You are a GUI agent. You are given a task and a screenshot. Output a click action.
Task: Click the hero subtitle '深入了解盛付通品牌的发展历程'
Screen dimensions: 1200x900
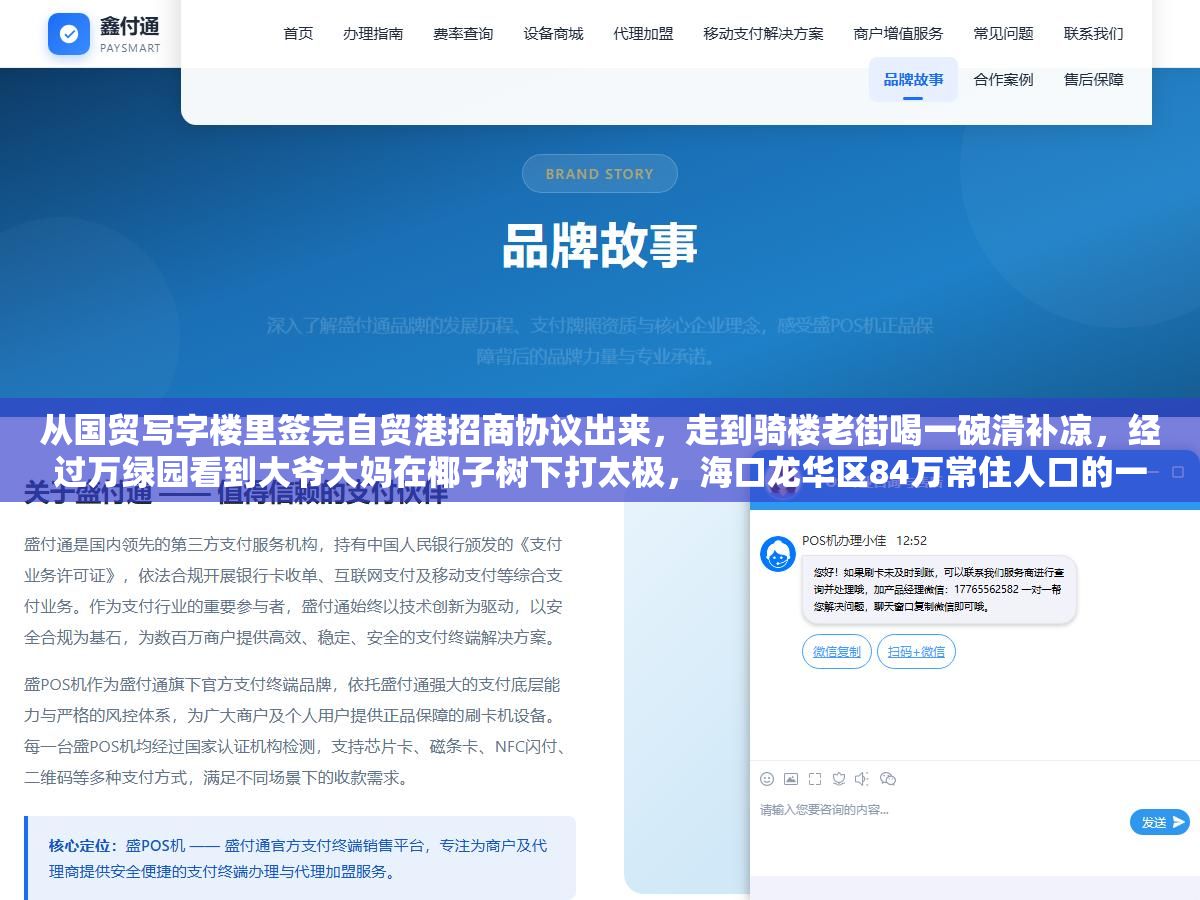pos(599,340)
